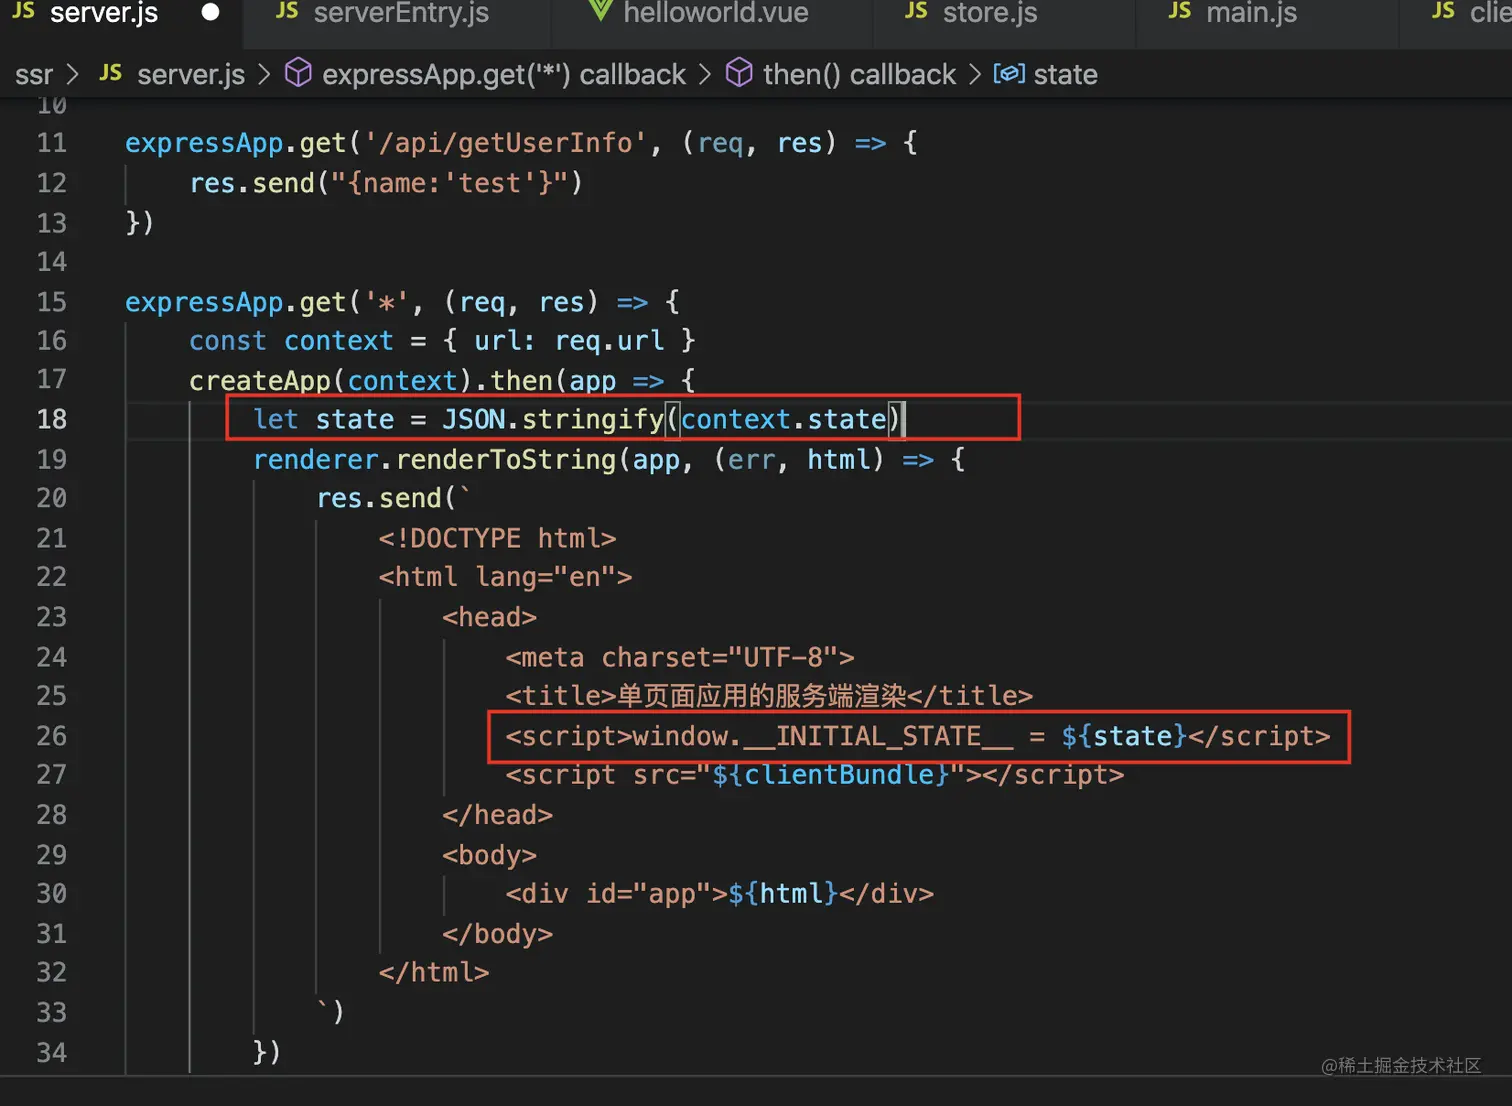Click line number 26 in gutter
The image size is (1512, 1106).
point(52,736)
